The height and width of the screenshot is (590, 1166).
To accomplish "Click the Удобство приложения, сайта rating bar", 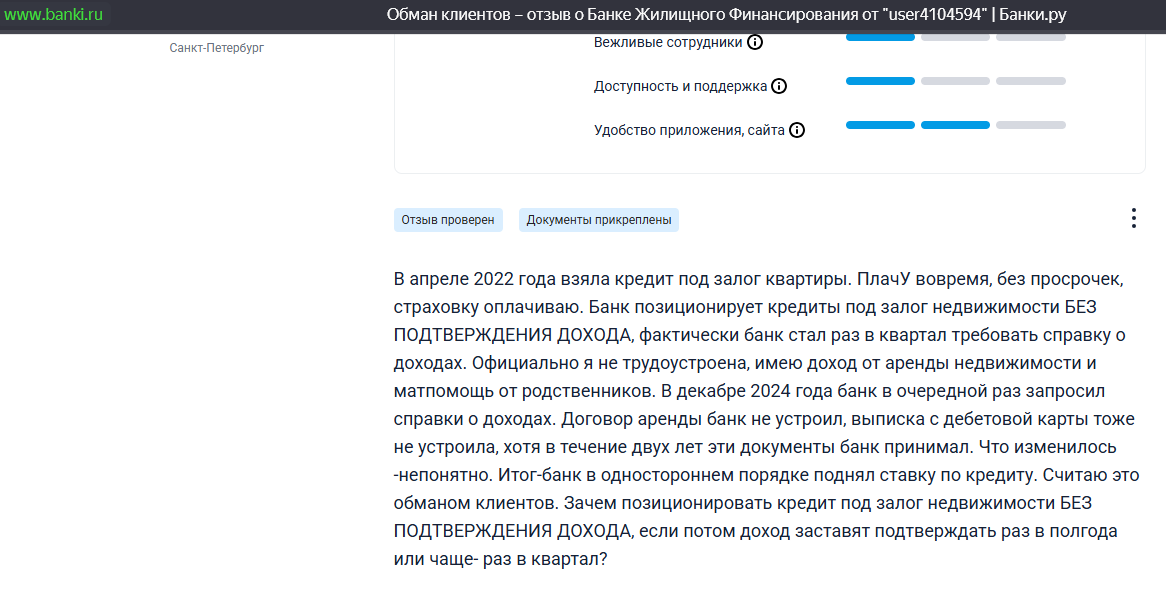I will pos(956,125).
